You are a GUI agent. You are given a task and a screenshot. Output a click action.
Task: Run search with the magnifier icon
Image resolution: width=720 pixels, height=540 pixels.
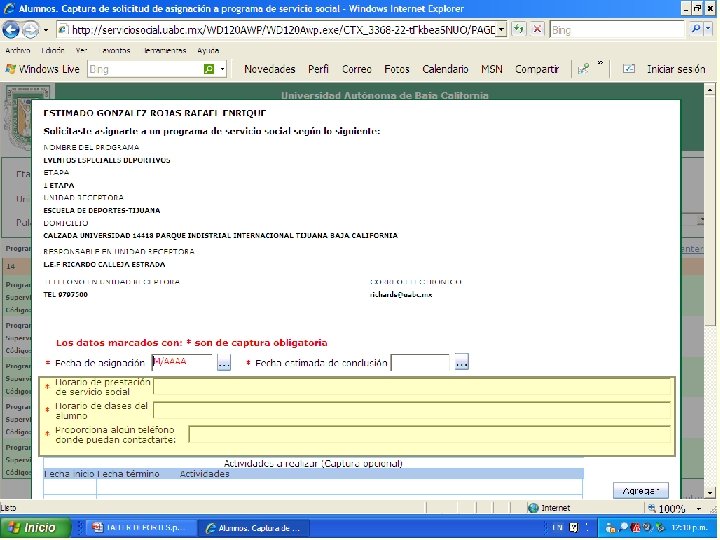[696, 29]
